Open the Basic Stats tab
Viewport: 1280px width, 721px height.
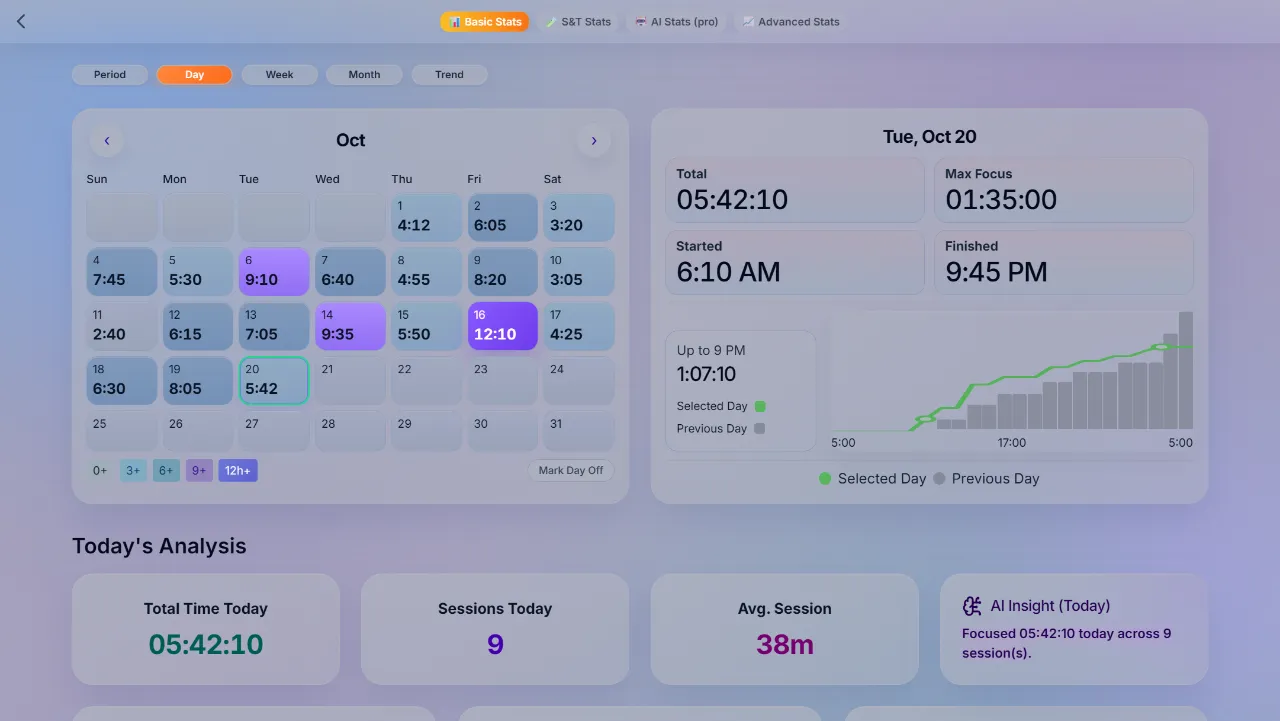coord(485,21)
